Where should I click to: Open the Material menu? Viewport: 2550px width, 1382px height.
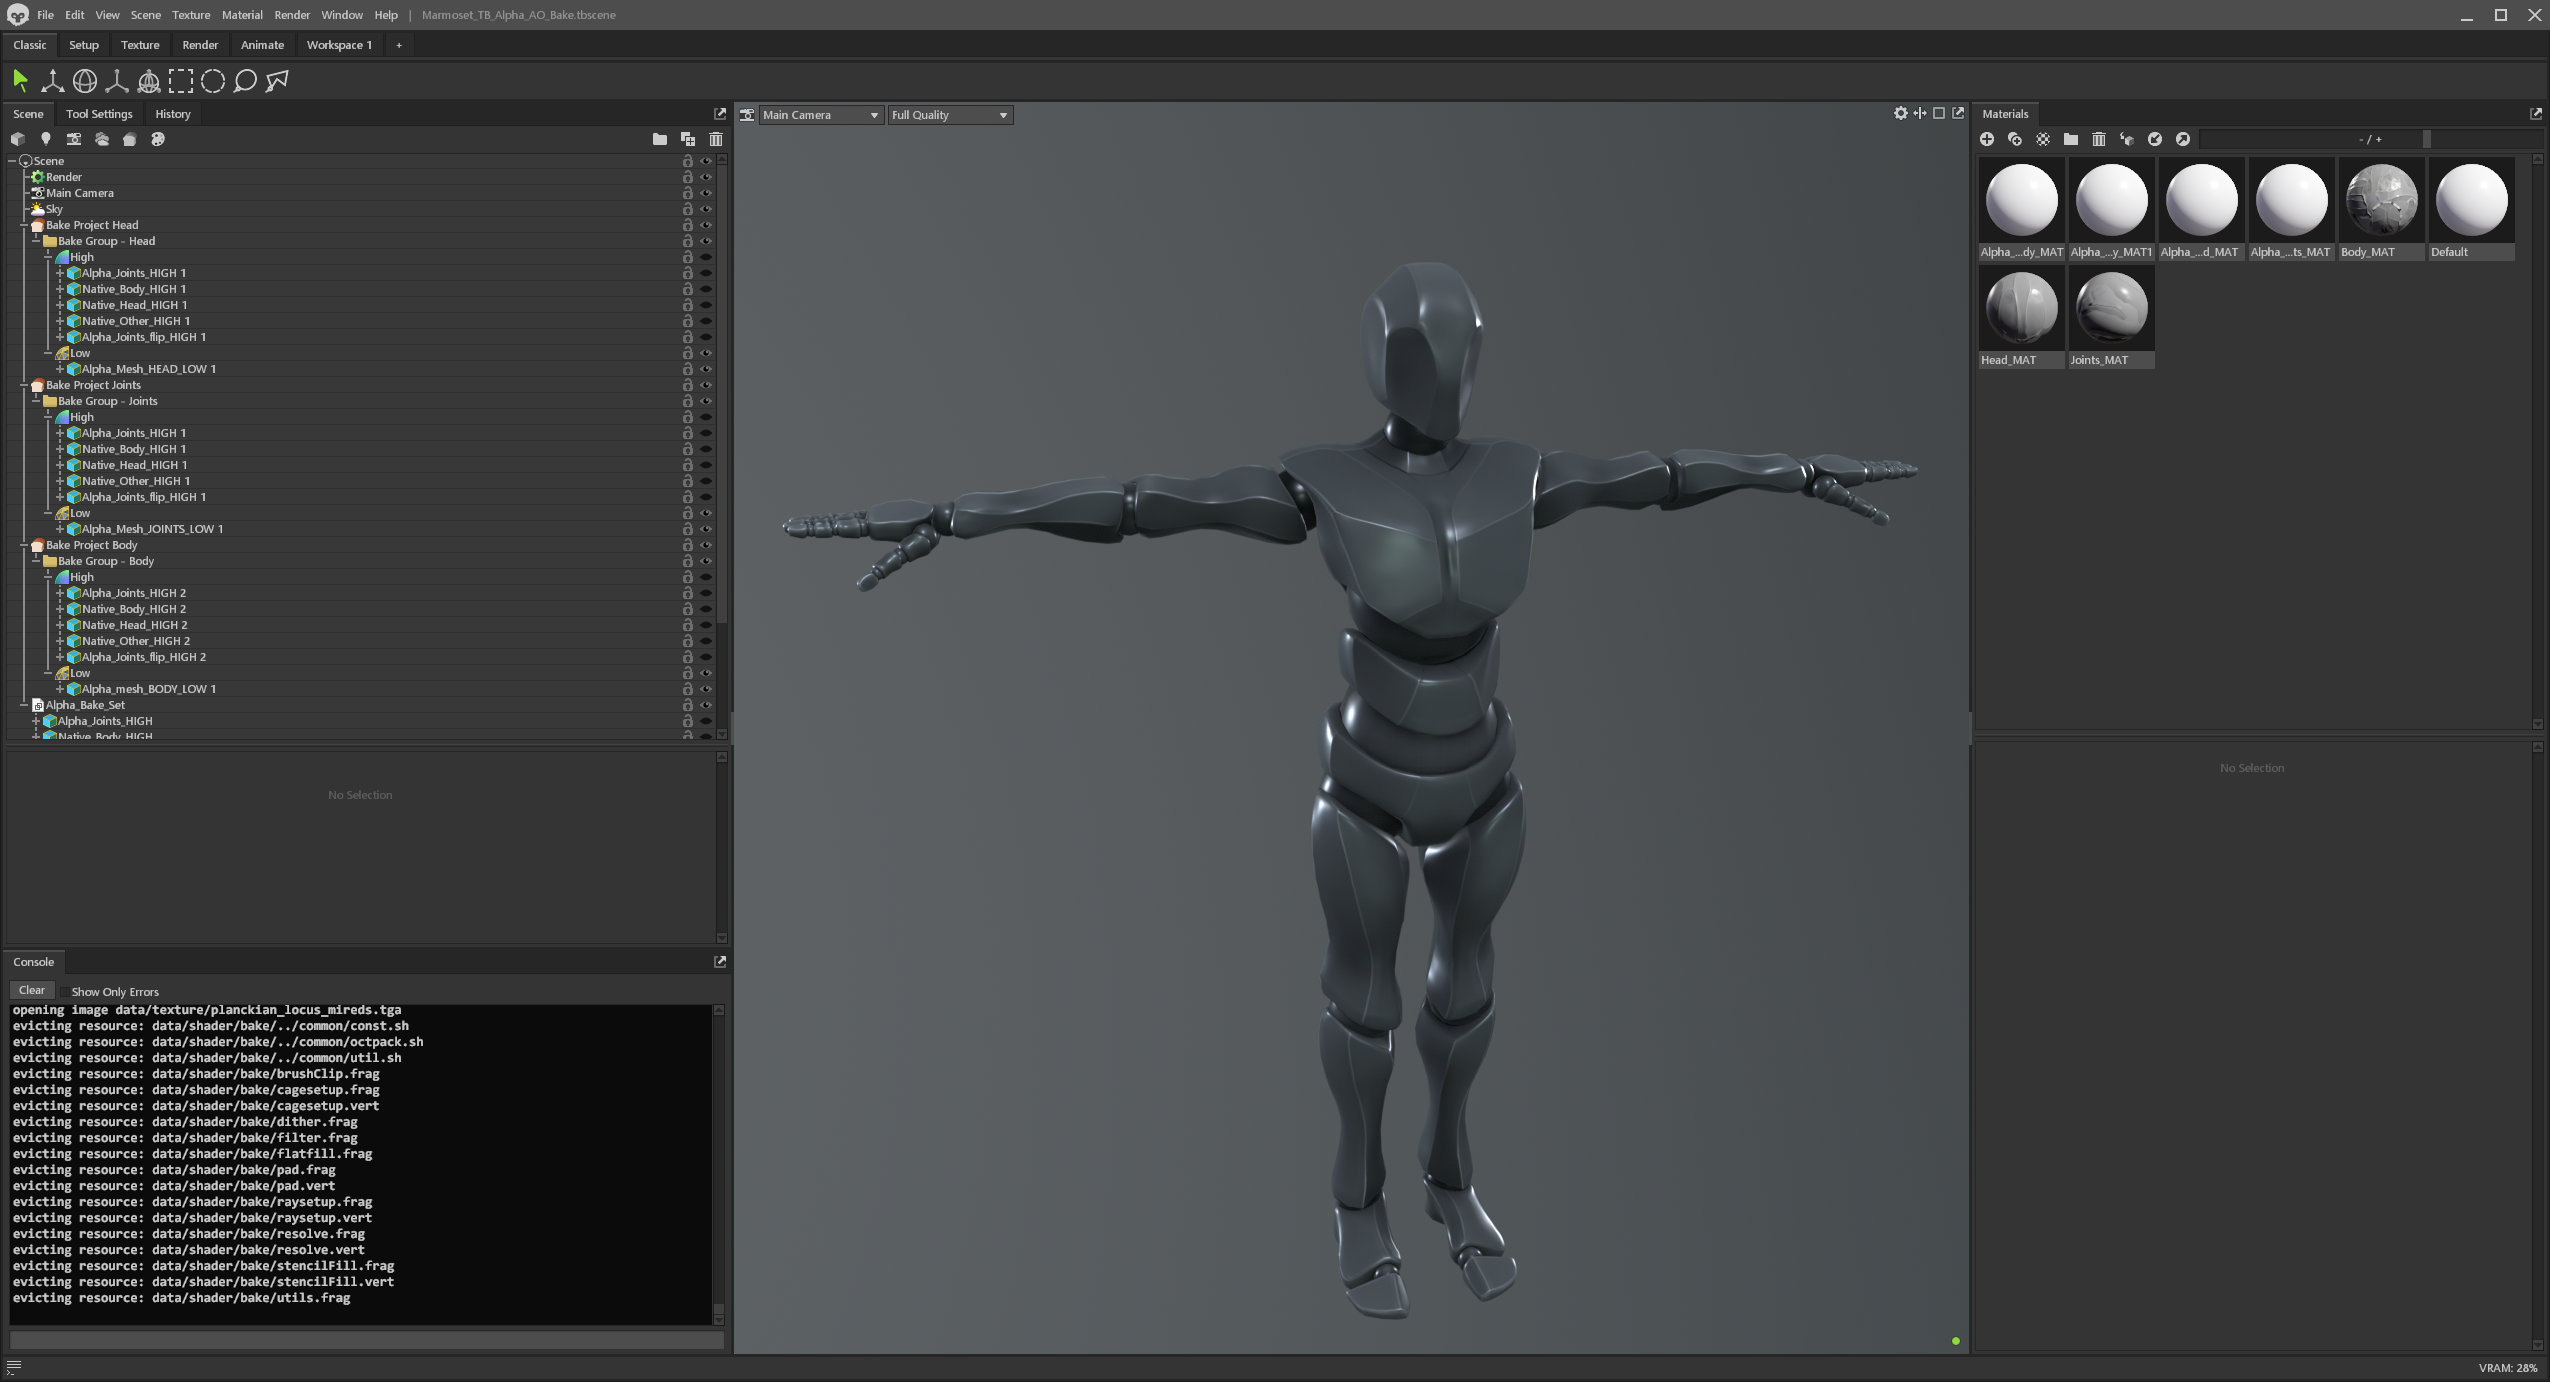click(242, 15)
